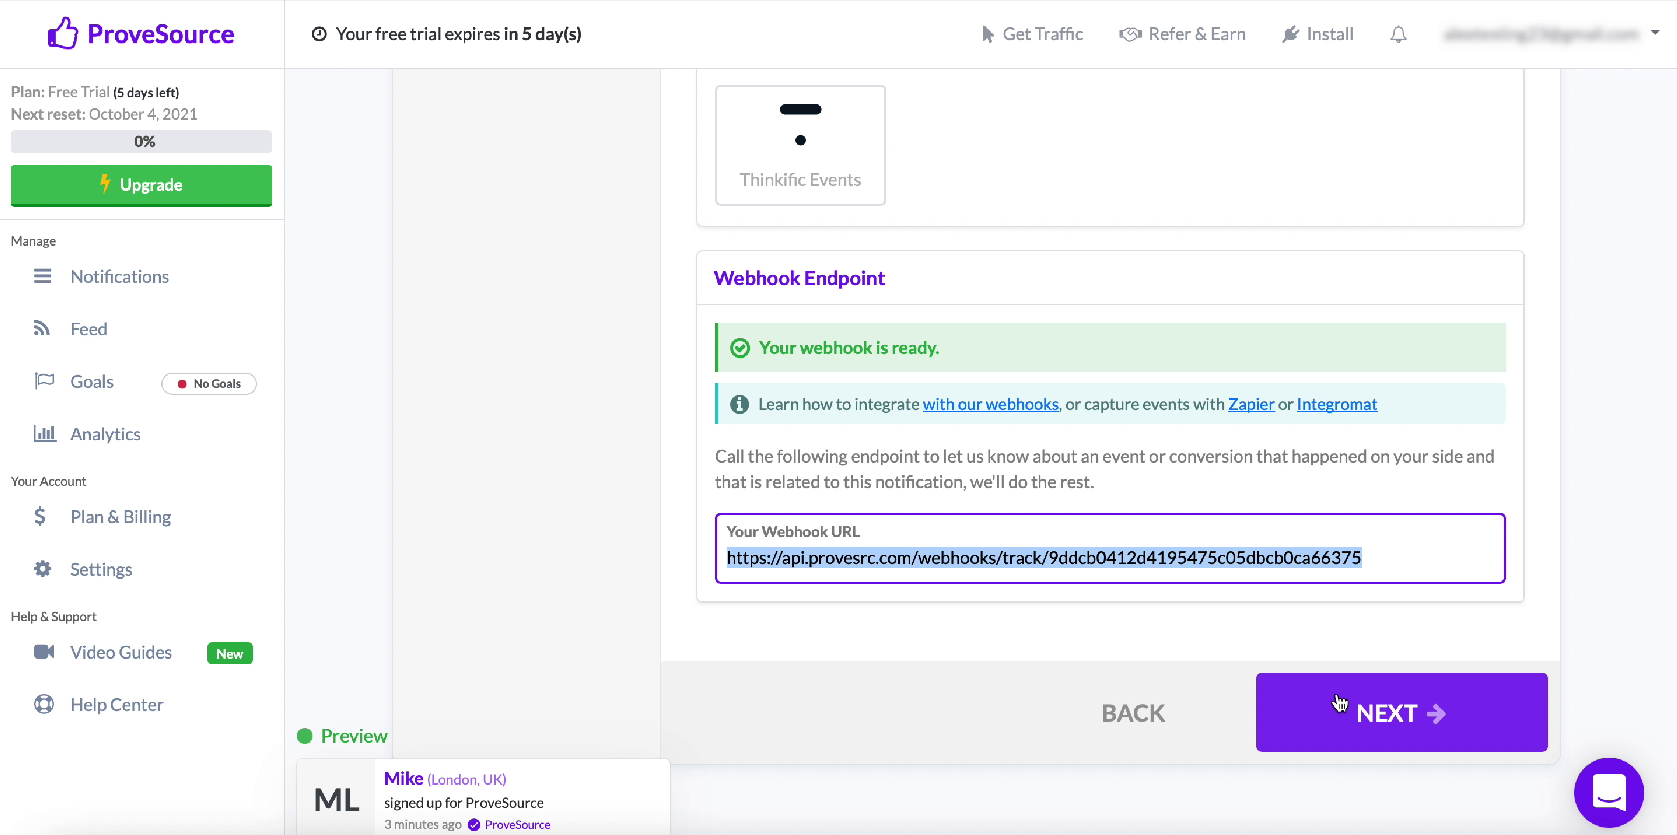Click the Video Guides camera icon
This screenshot has height=835, width=1677.
coord(44,652)
